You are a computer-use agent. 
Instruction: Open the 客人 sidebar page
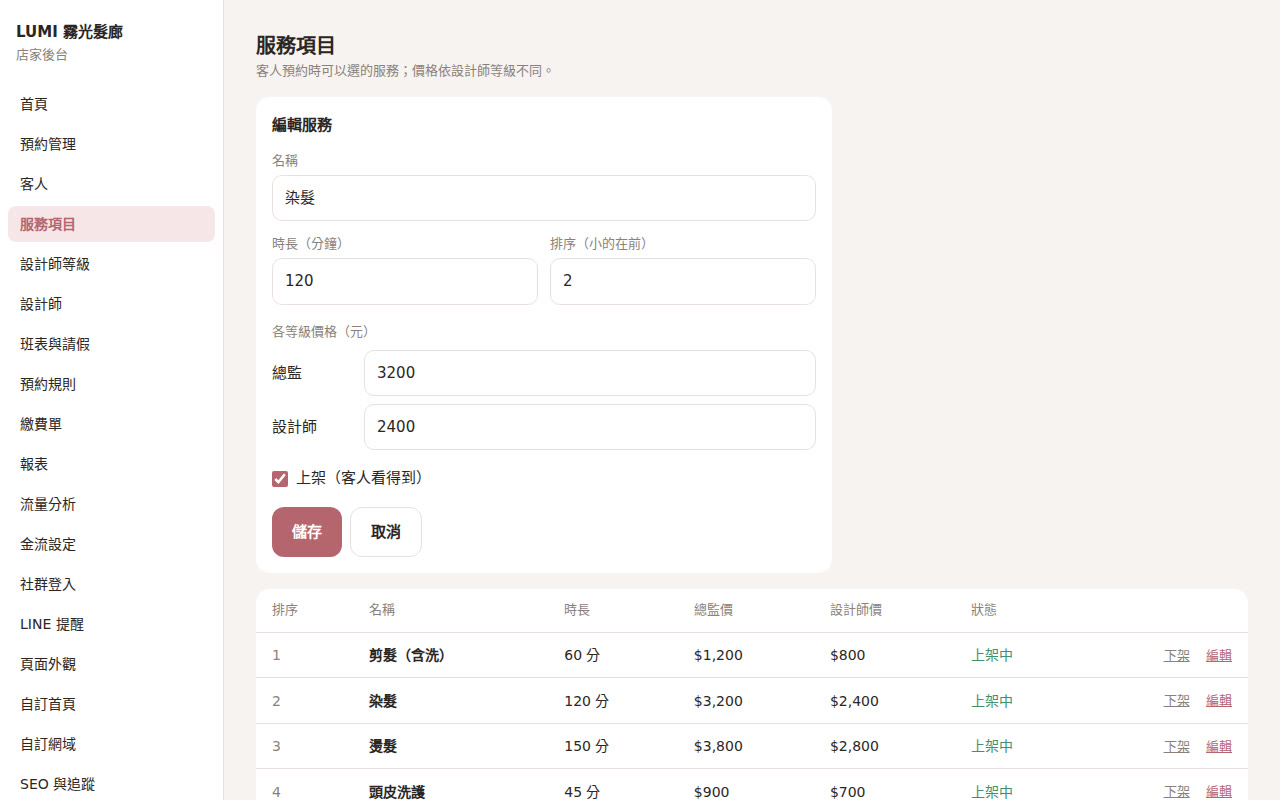click(x=111, y=184)
